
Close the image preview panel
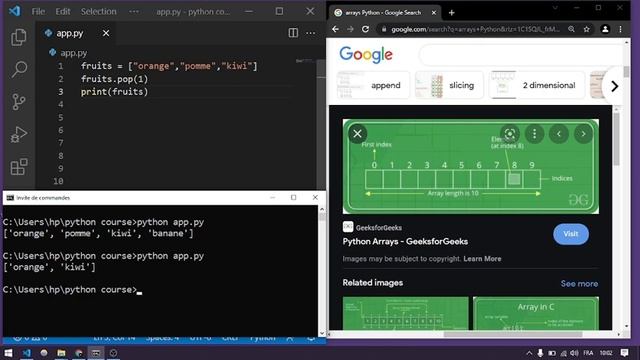click(x=358, y=133)
